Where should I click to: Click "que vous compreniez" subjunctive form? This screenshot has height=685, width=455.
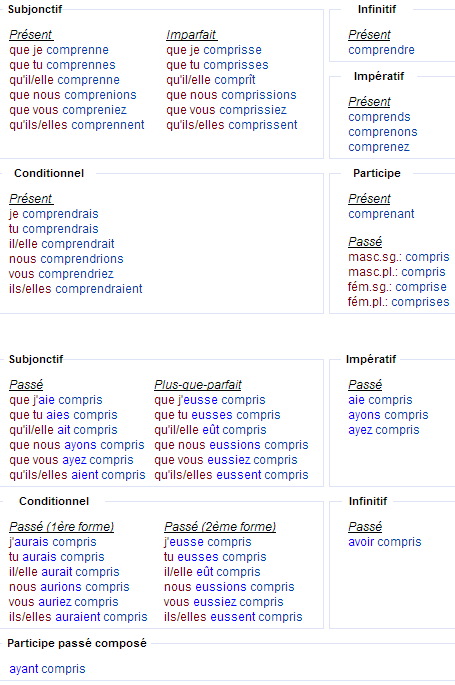click(x=68, y=110)
